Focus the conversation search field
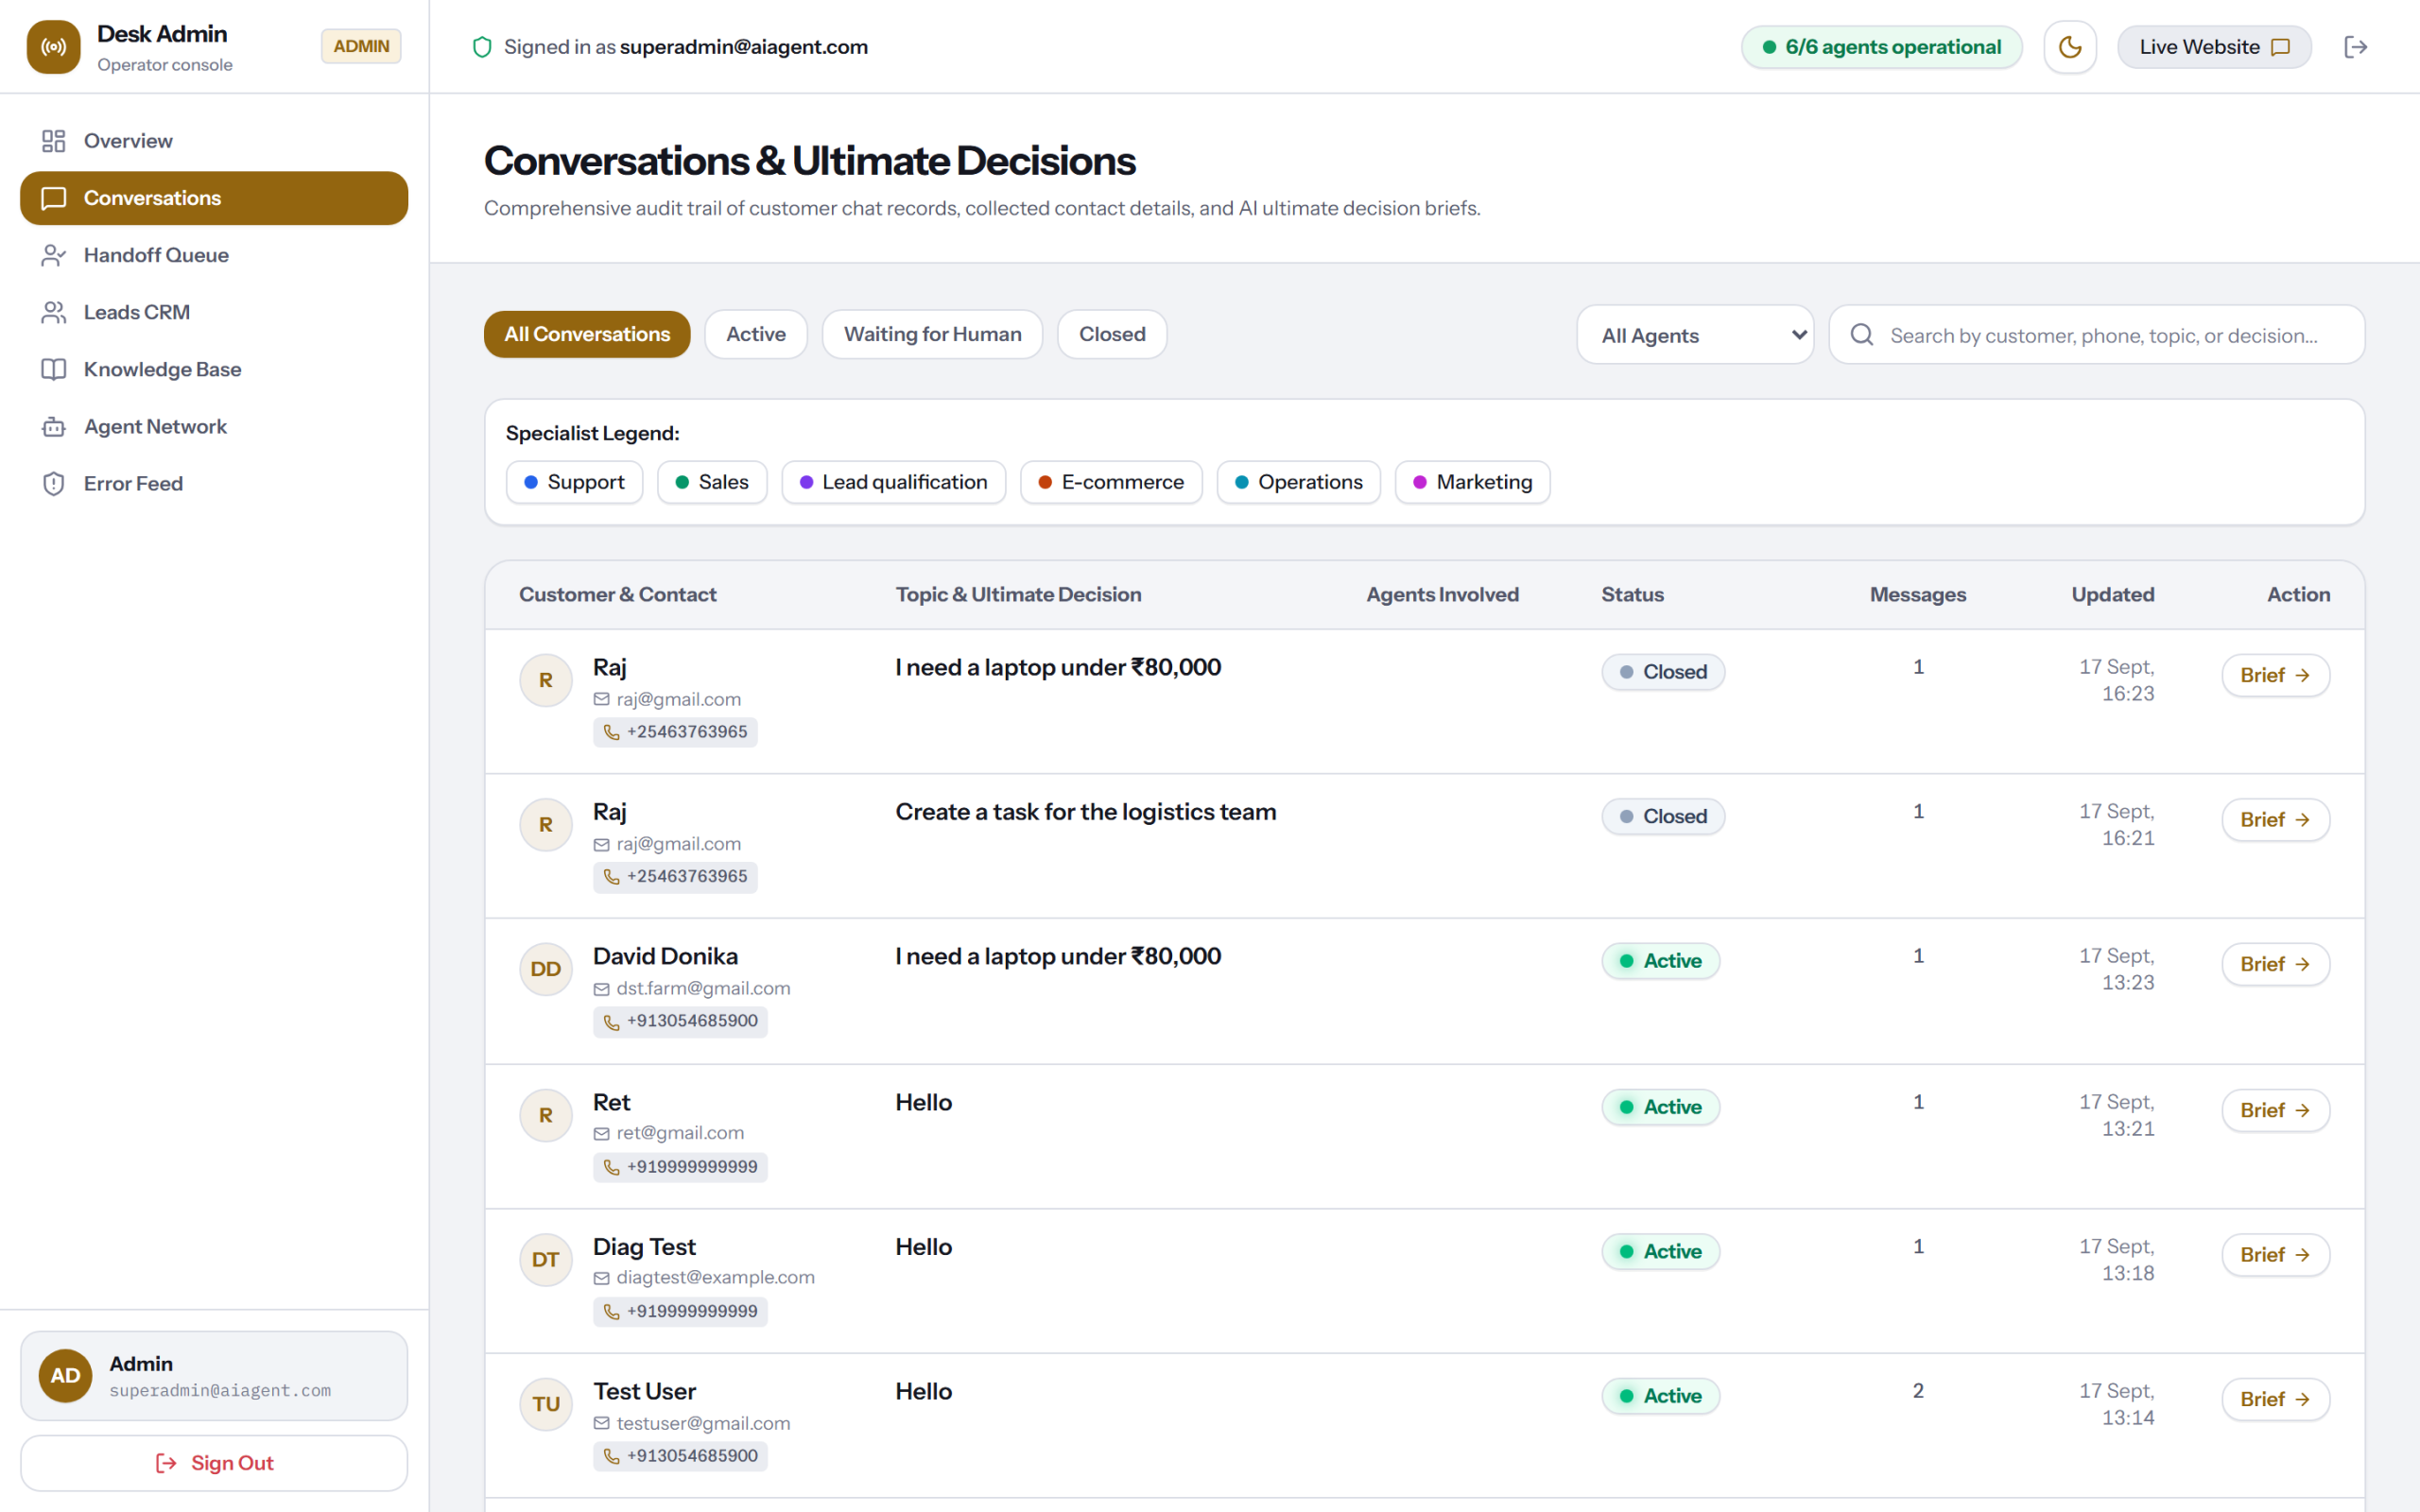The width and height of the screenshot is (2420, 1512). point(2096,335)
